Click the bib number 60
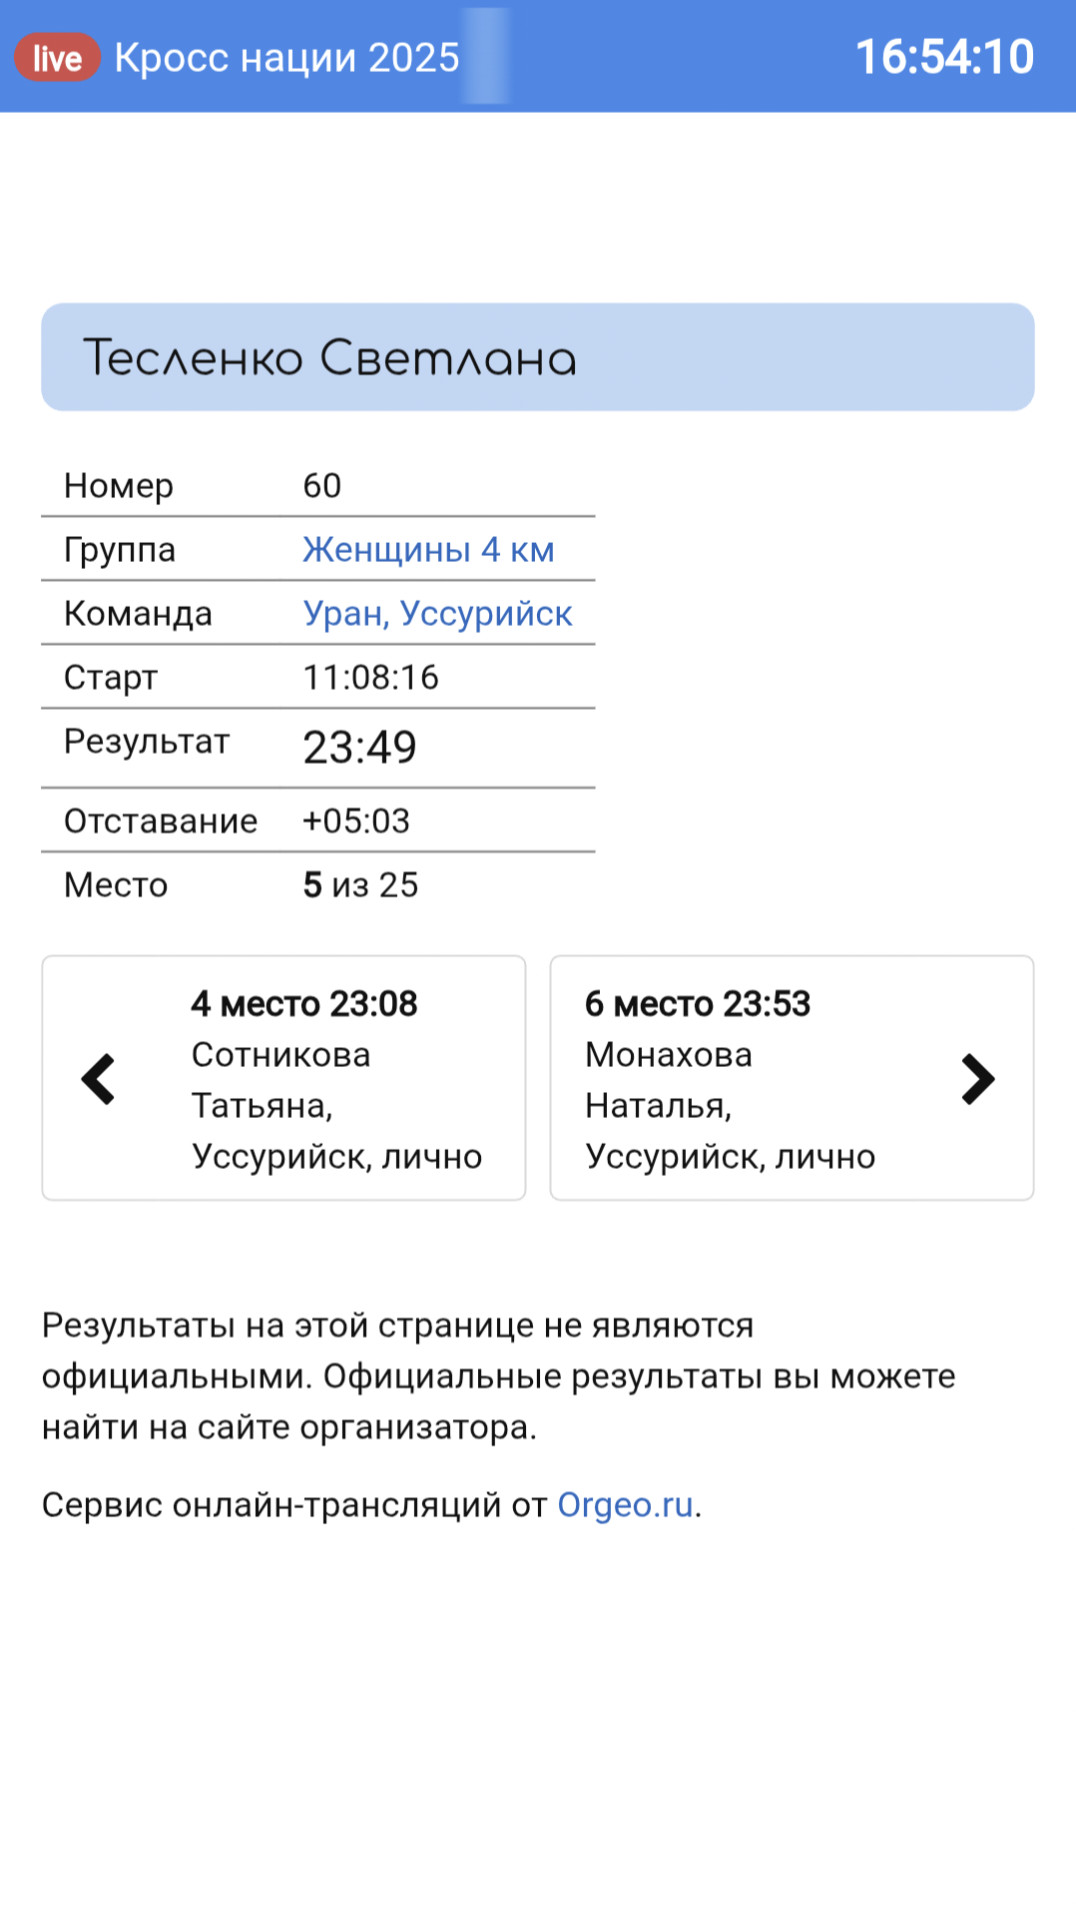Viewport: 1076px width, 1912px height. point(322,485)
